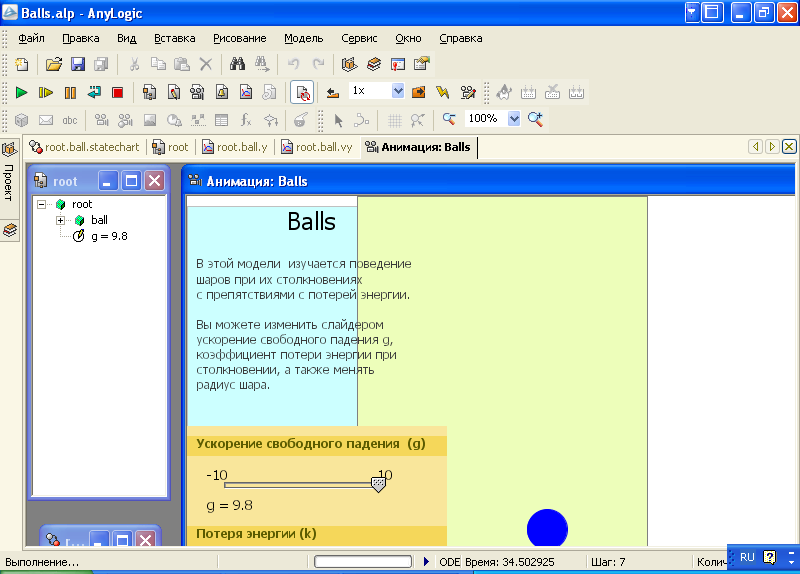The height and width of the screenshot is (574, 800).
Task: Open the Модель menu
Action: (304, 38)
